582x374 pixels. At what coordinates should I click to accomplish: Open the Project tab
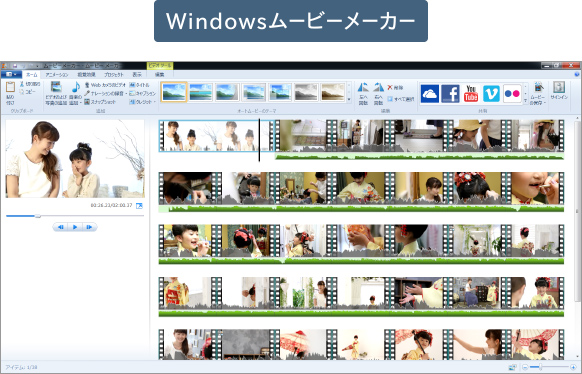click(x=114, y=75)
